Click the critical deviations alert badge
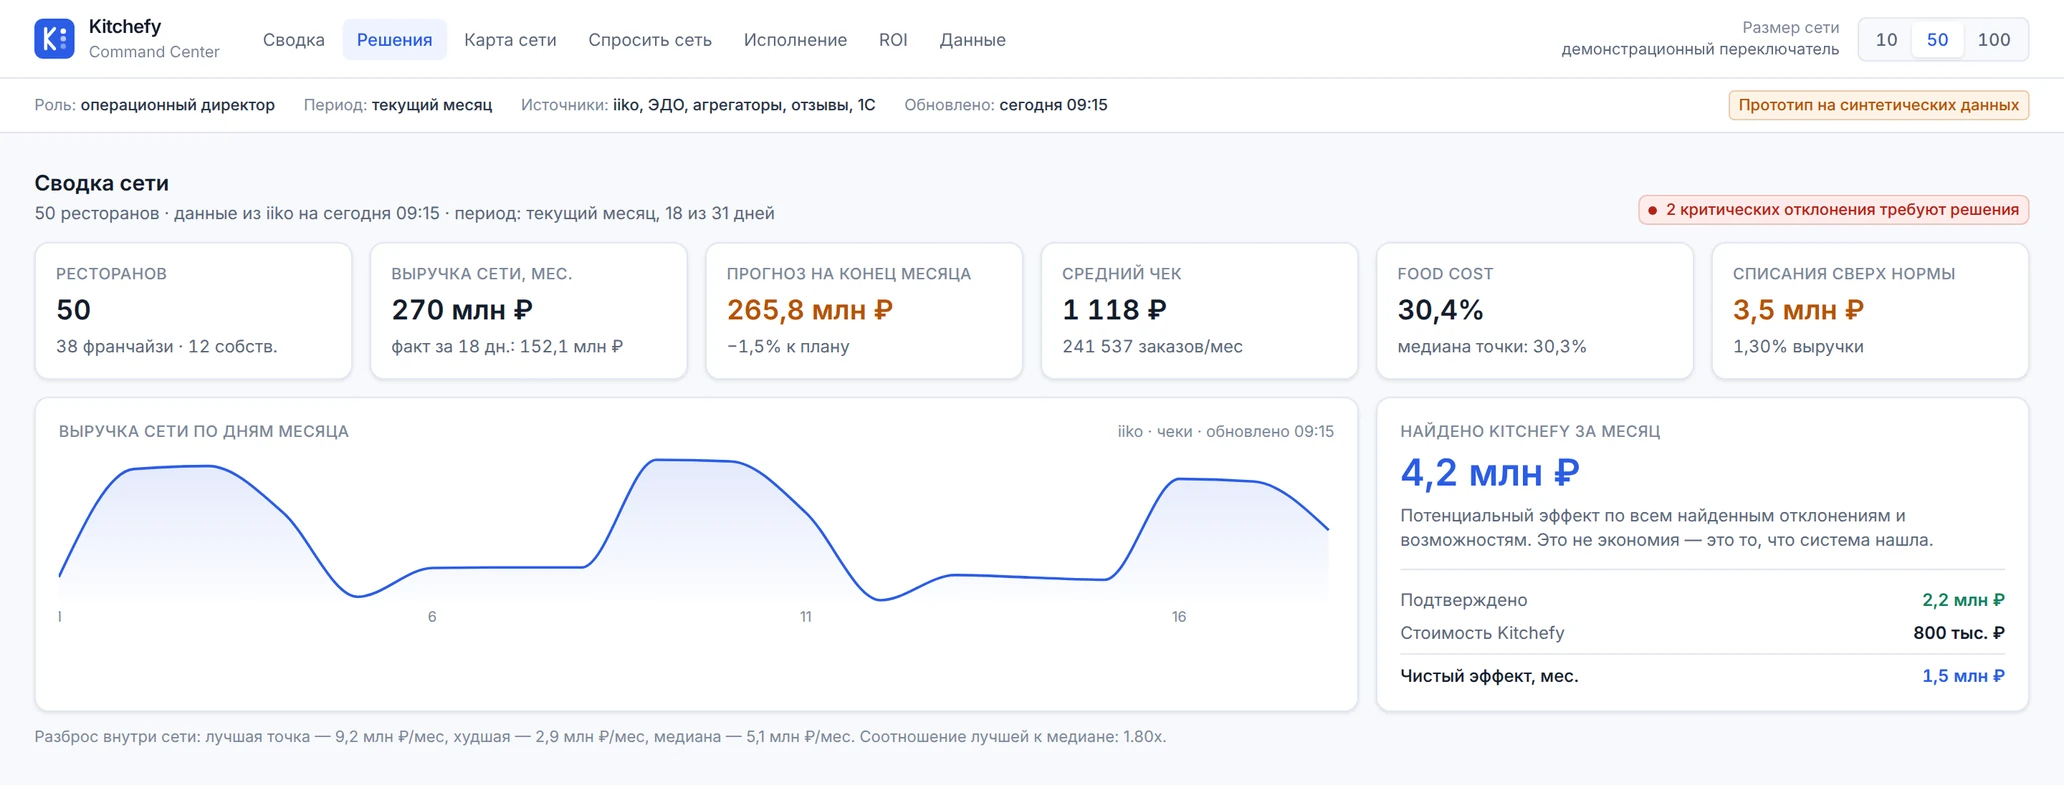The width and height of the screenshot is (2064, 785). (x=1833, y=210)
